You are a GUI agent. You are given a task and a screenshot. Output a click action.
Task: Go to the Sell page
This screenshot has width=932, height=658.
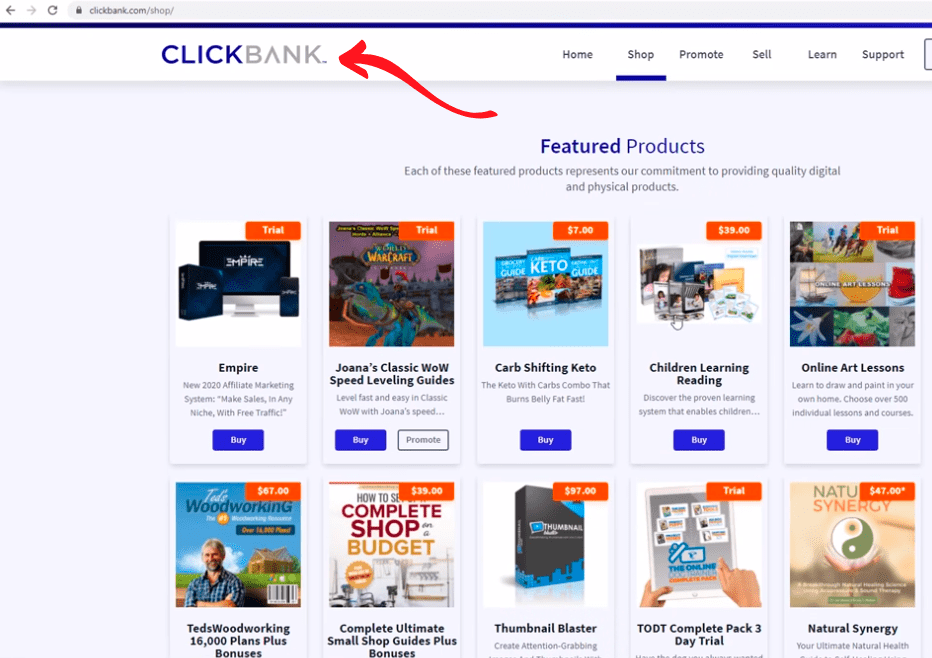tap(761, 54)
